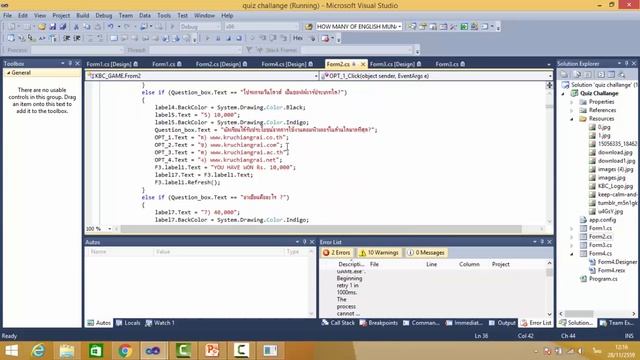Toggle the 2 Errors filter
Image resolution: width=640 pixels, height=360 pixels.
(x=337, y=253)
